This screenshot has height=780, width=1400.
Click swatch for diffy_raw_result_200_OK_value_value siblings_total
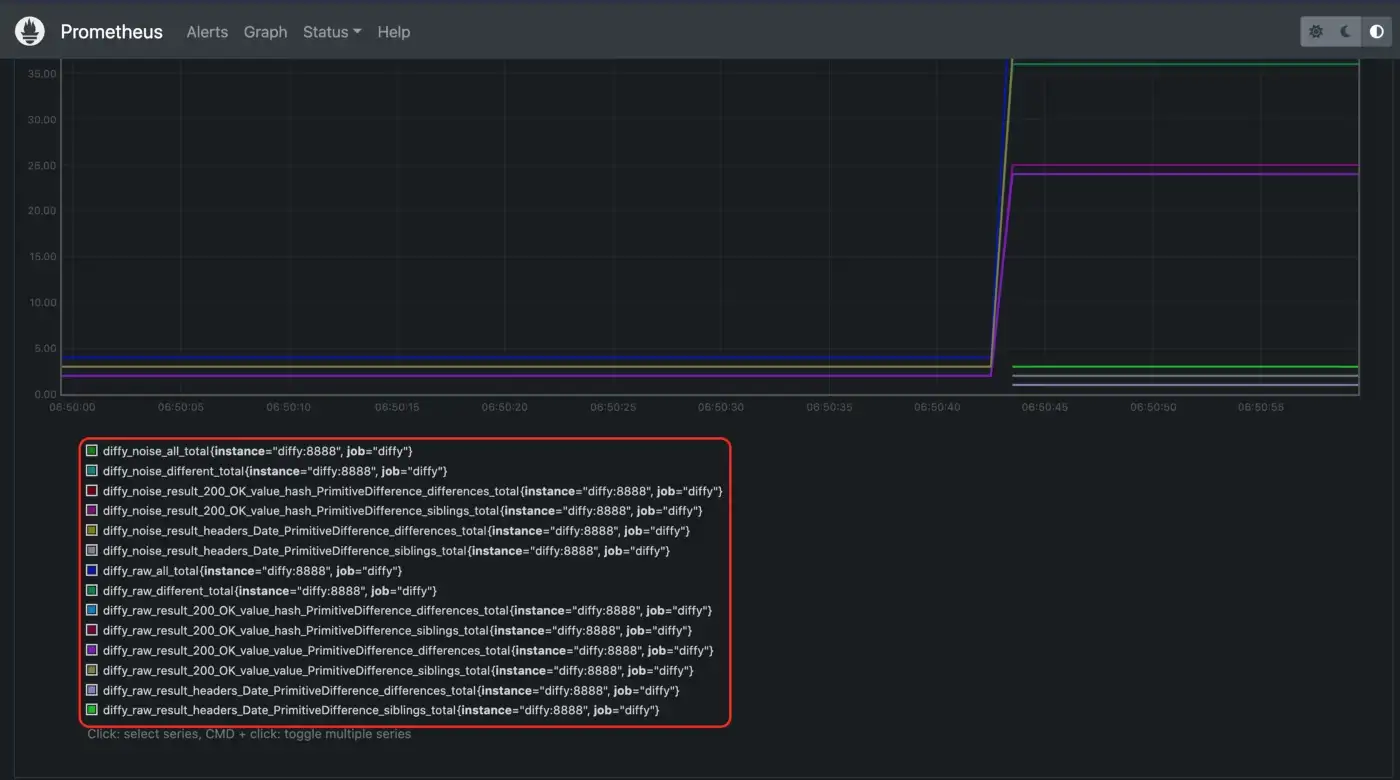click(92, 670)
